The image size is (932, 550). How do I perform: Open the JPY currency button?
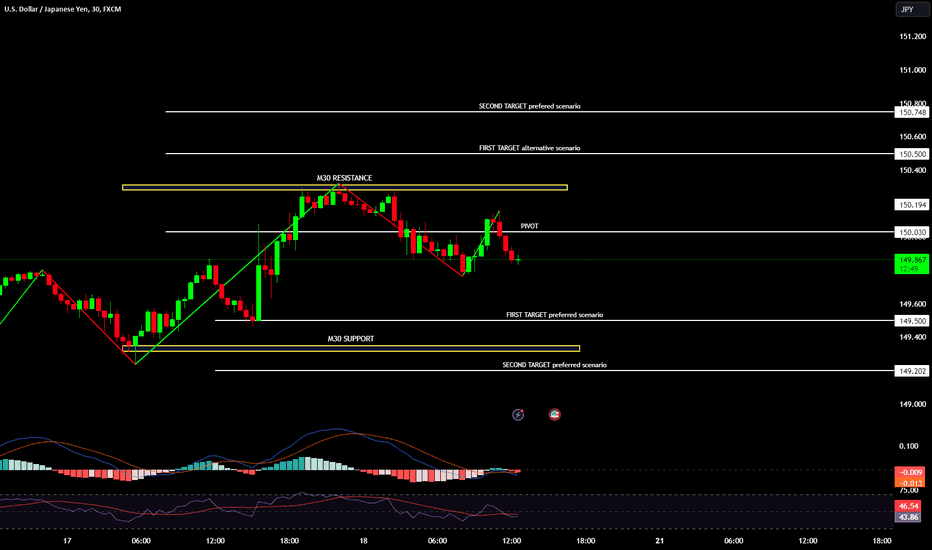[912, 10]
